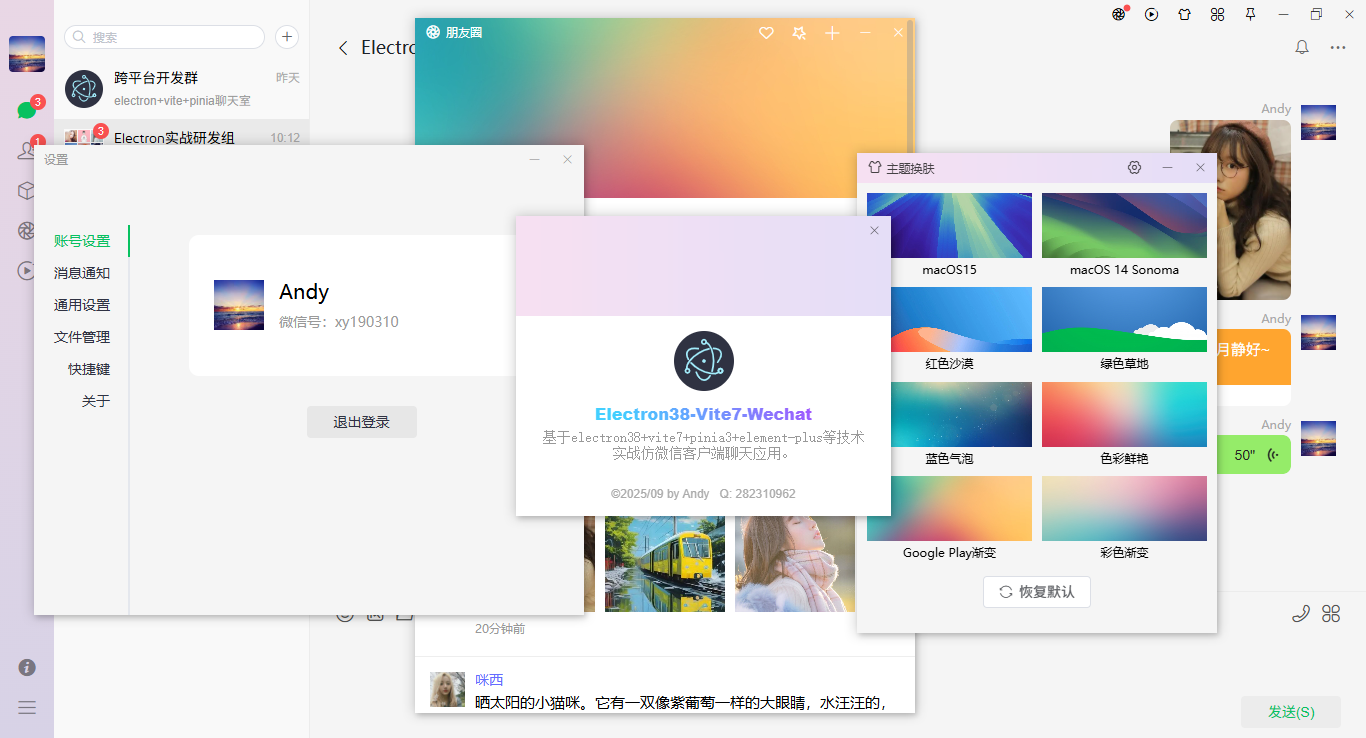Click 咪西's avatar in 朋友圈 feed

(447, 690)
